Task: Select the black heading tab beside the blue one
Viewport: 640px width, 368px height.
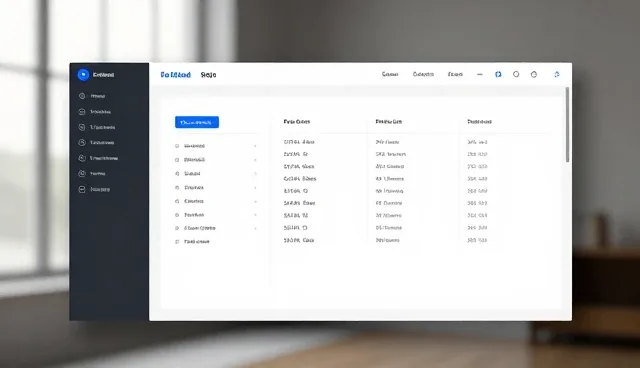Action: (x=208, y=75)
